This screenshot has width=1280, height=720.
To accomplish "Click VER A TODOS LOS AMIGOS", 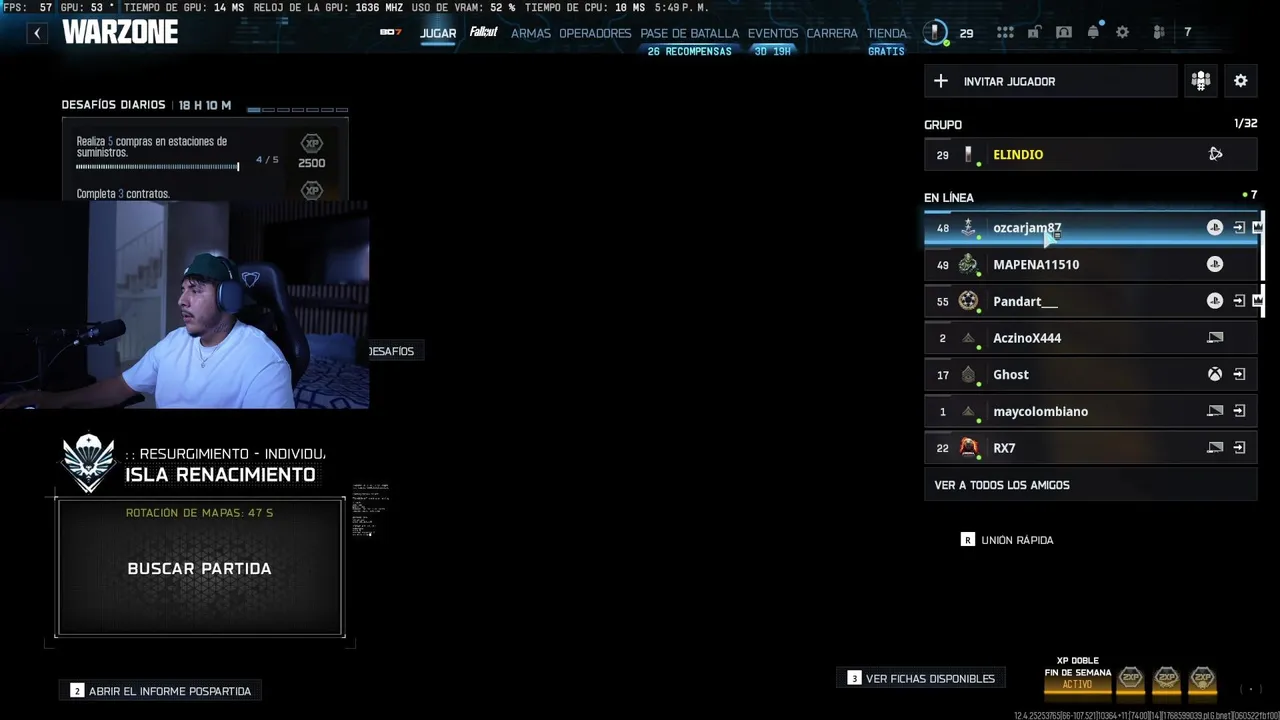I will [x=1090, y=485].
